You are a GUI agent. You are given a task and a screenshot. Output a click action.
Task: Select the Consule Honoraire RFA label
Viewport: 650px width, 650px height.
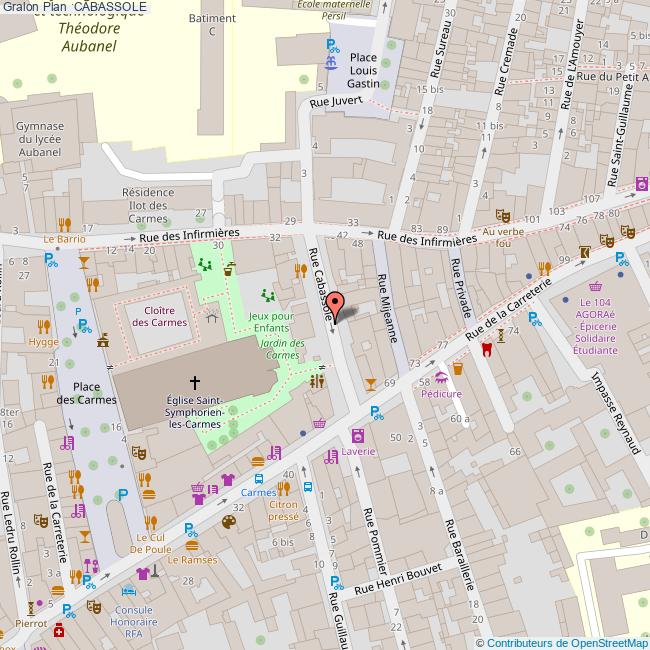(x=134, y=621)
